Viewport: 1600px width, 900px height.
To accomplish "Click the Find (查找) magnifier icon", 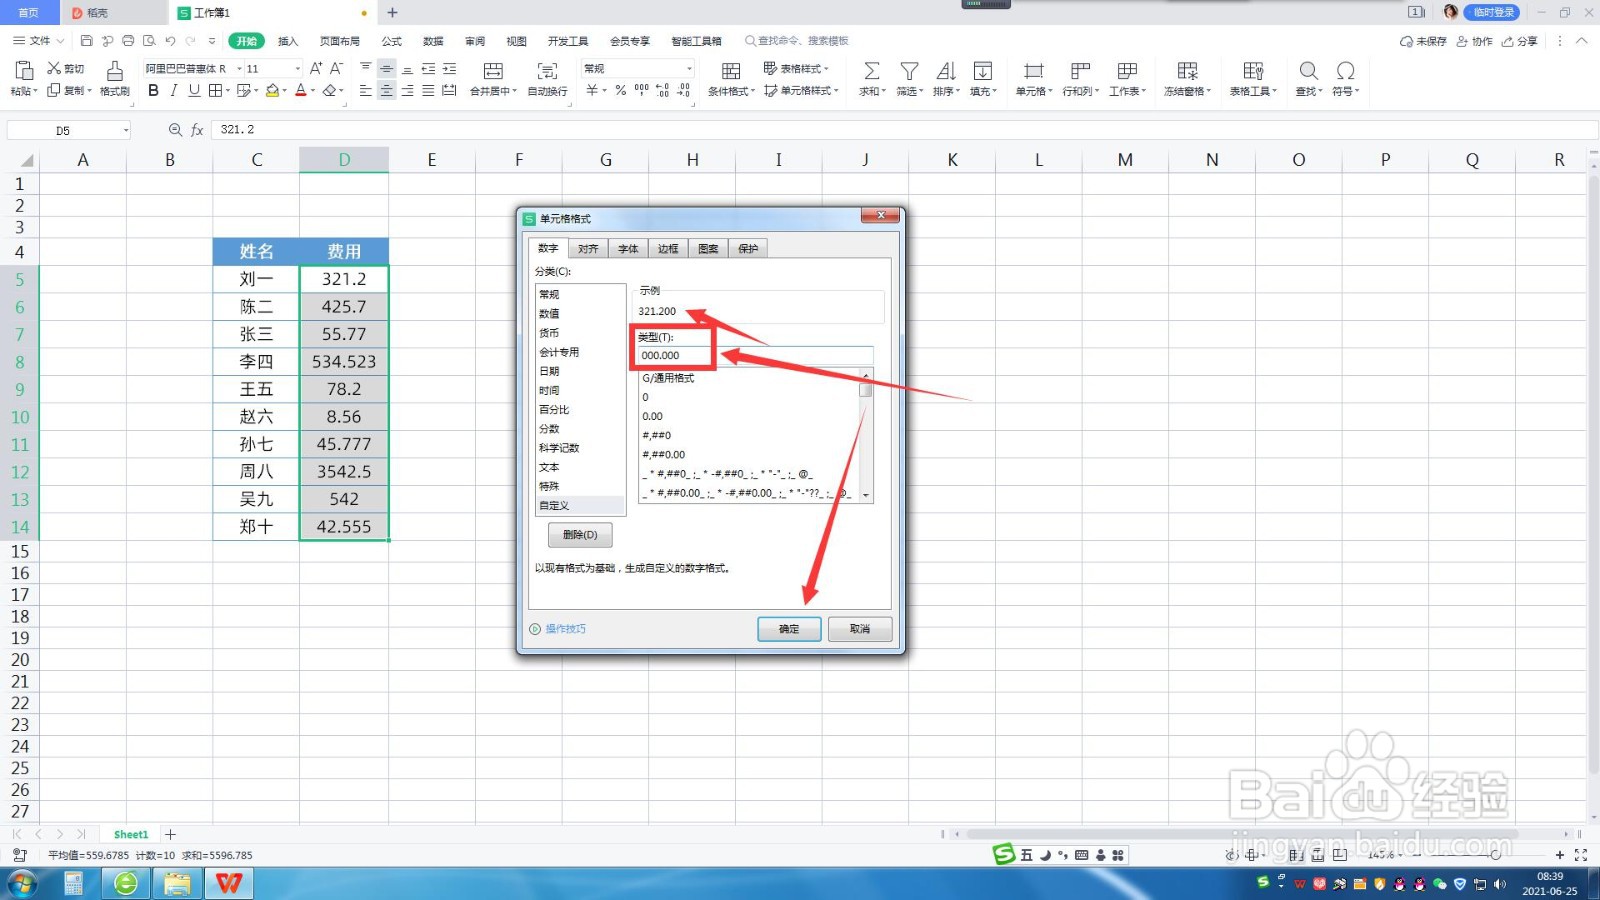I will pos(1308,70).
